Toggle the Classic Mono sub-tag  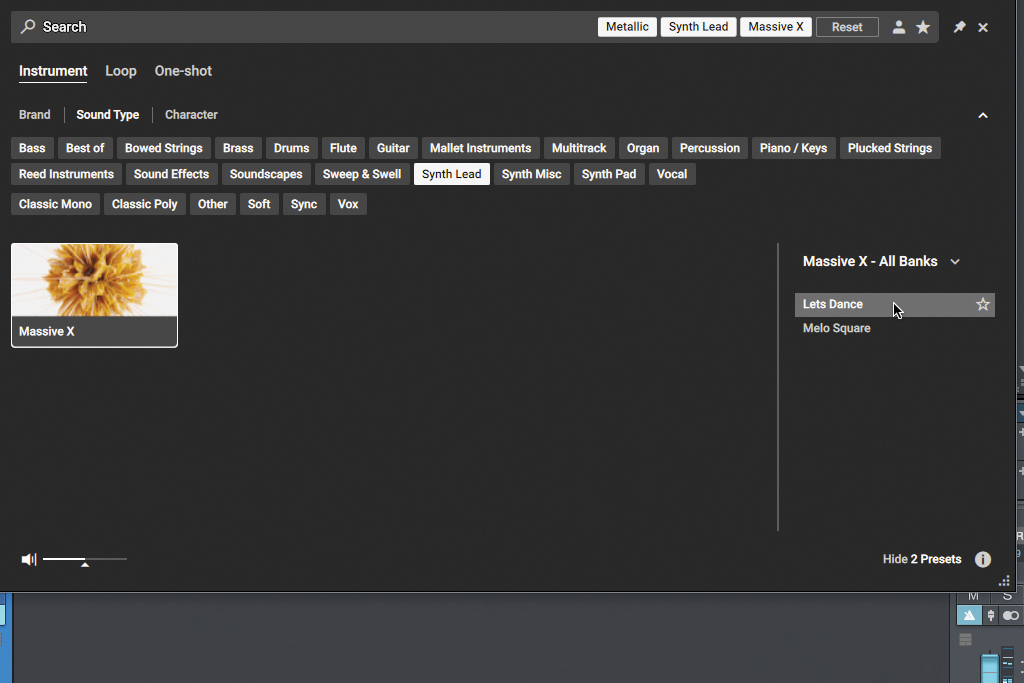coord(56,204)
